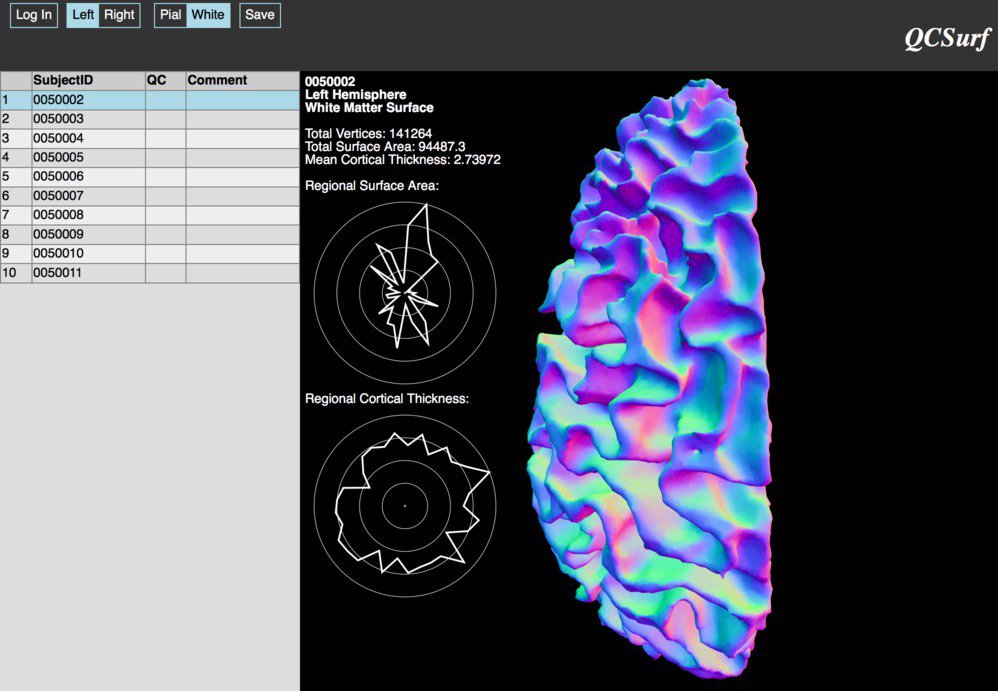
Task: Choose subject 0050008 from the list
Action: (x=88, y=215)
